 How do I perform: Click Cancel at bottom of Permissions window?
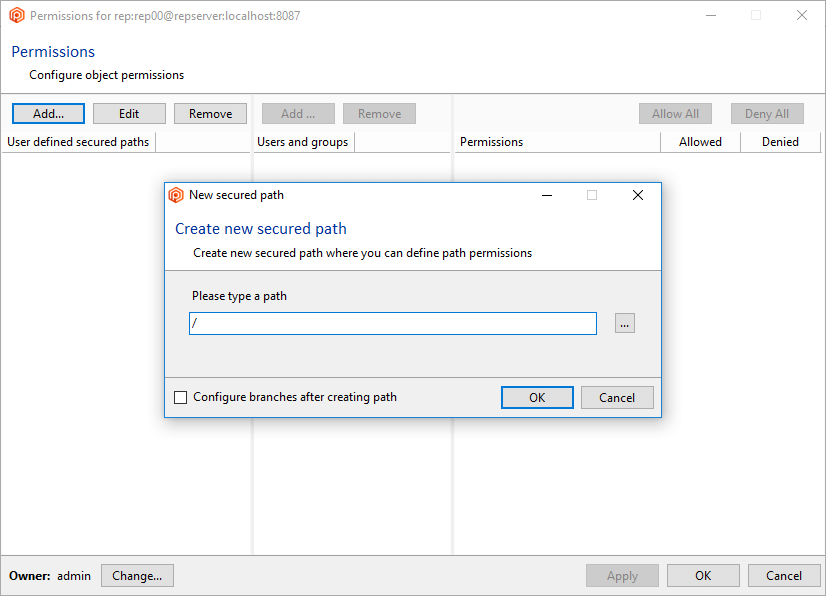click(x=784, y=575)
